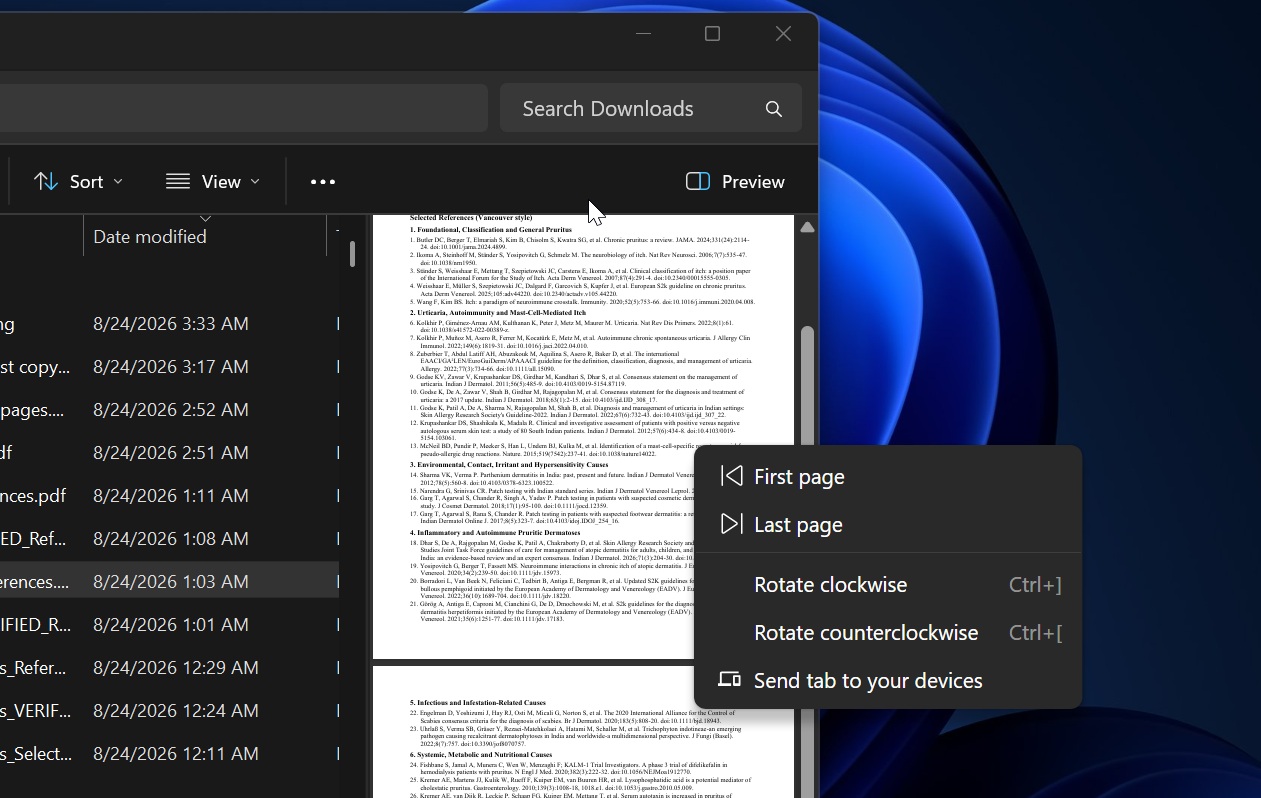The height and width of the screenshot is (798, 1261).
Task: Click the Last page icon
Action: [x=732, y=524]
